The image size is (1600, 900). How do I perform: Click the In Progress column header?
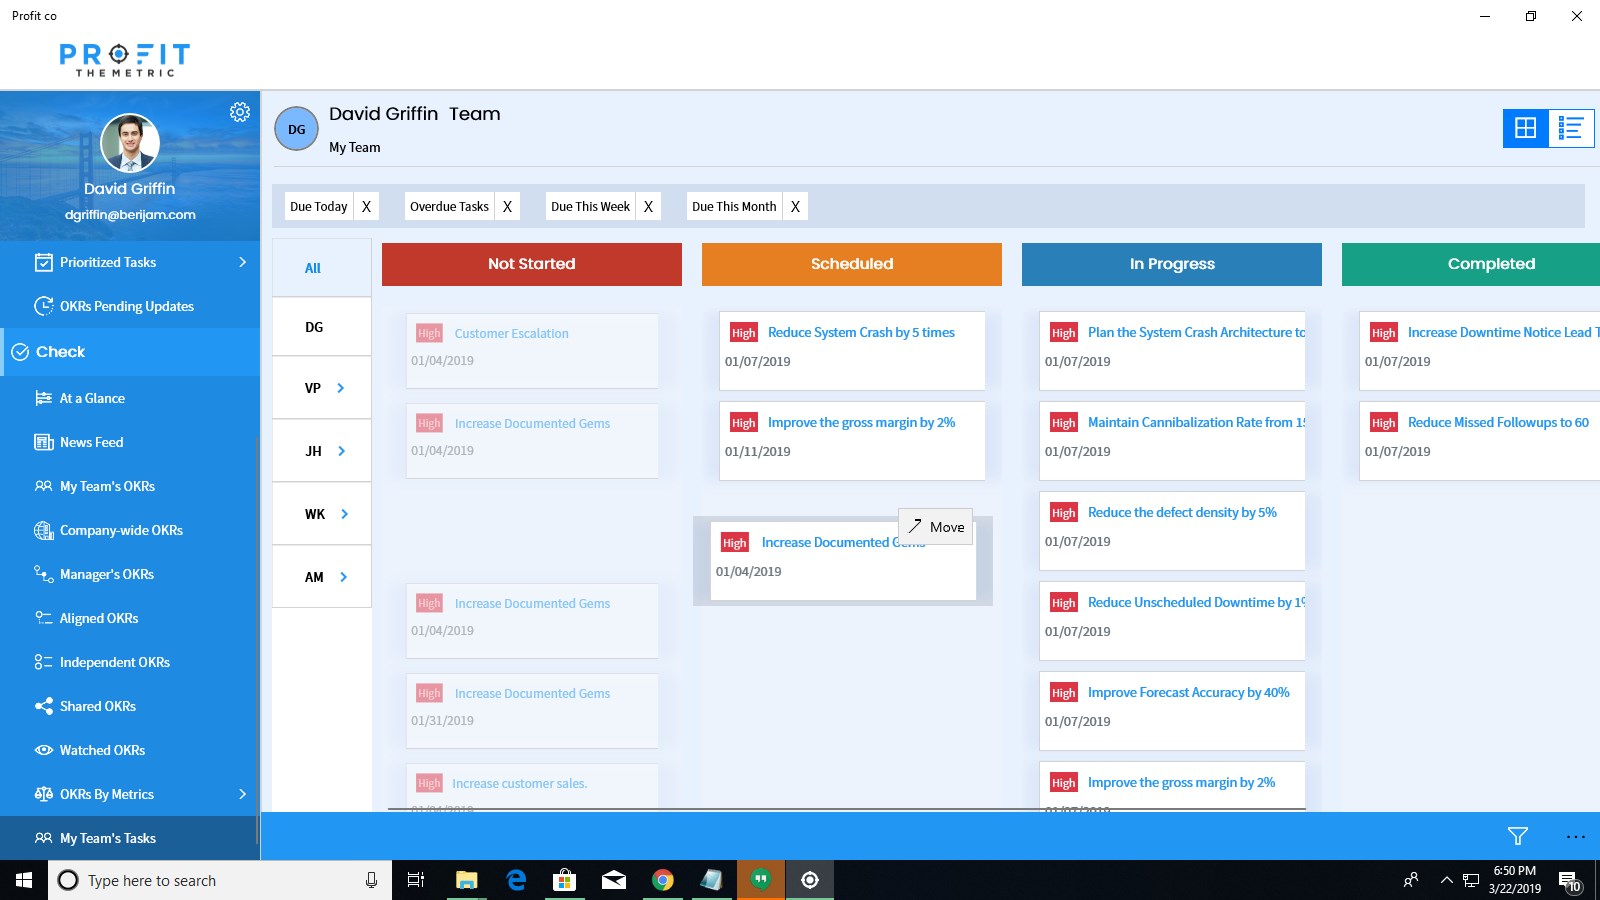click(1172, 264)
